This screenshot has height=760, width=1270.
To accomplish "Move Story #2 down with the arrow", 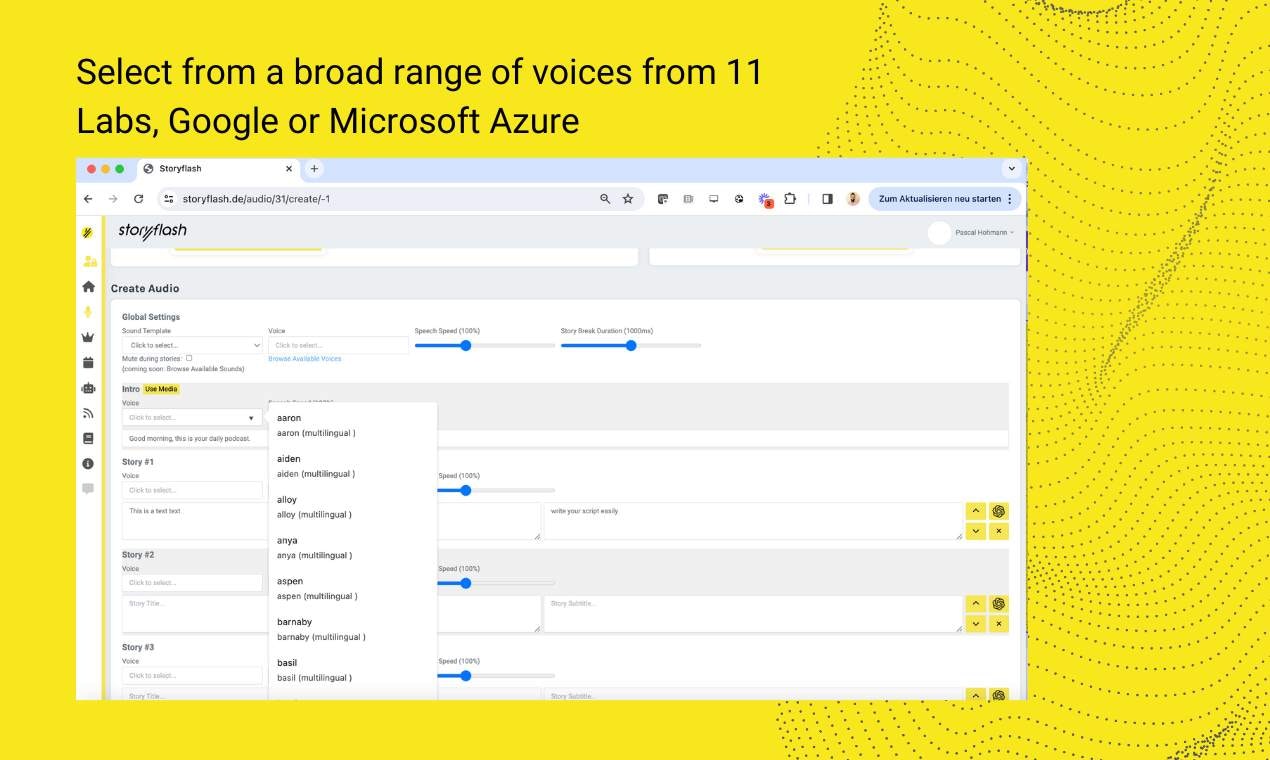I will (975, 624).
